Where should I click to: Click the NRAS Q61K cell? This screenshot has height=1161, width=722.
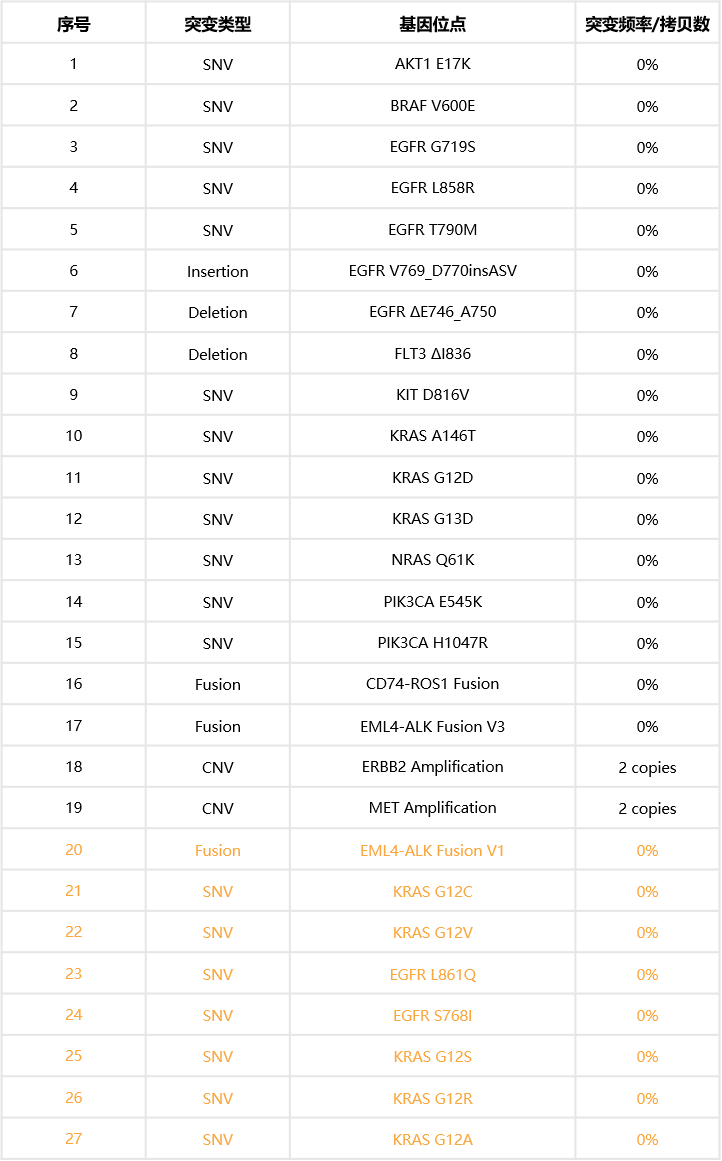tap(432, 560)
